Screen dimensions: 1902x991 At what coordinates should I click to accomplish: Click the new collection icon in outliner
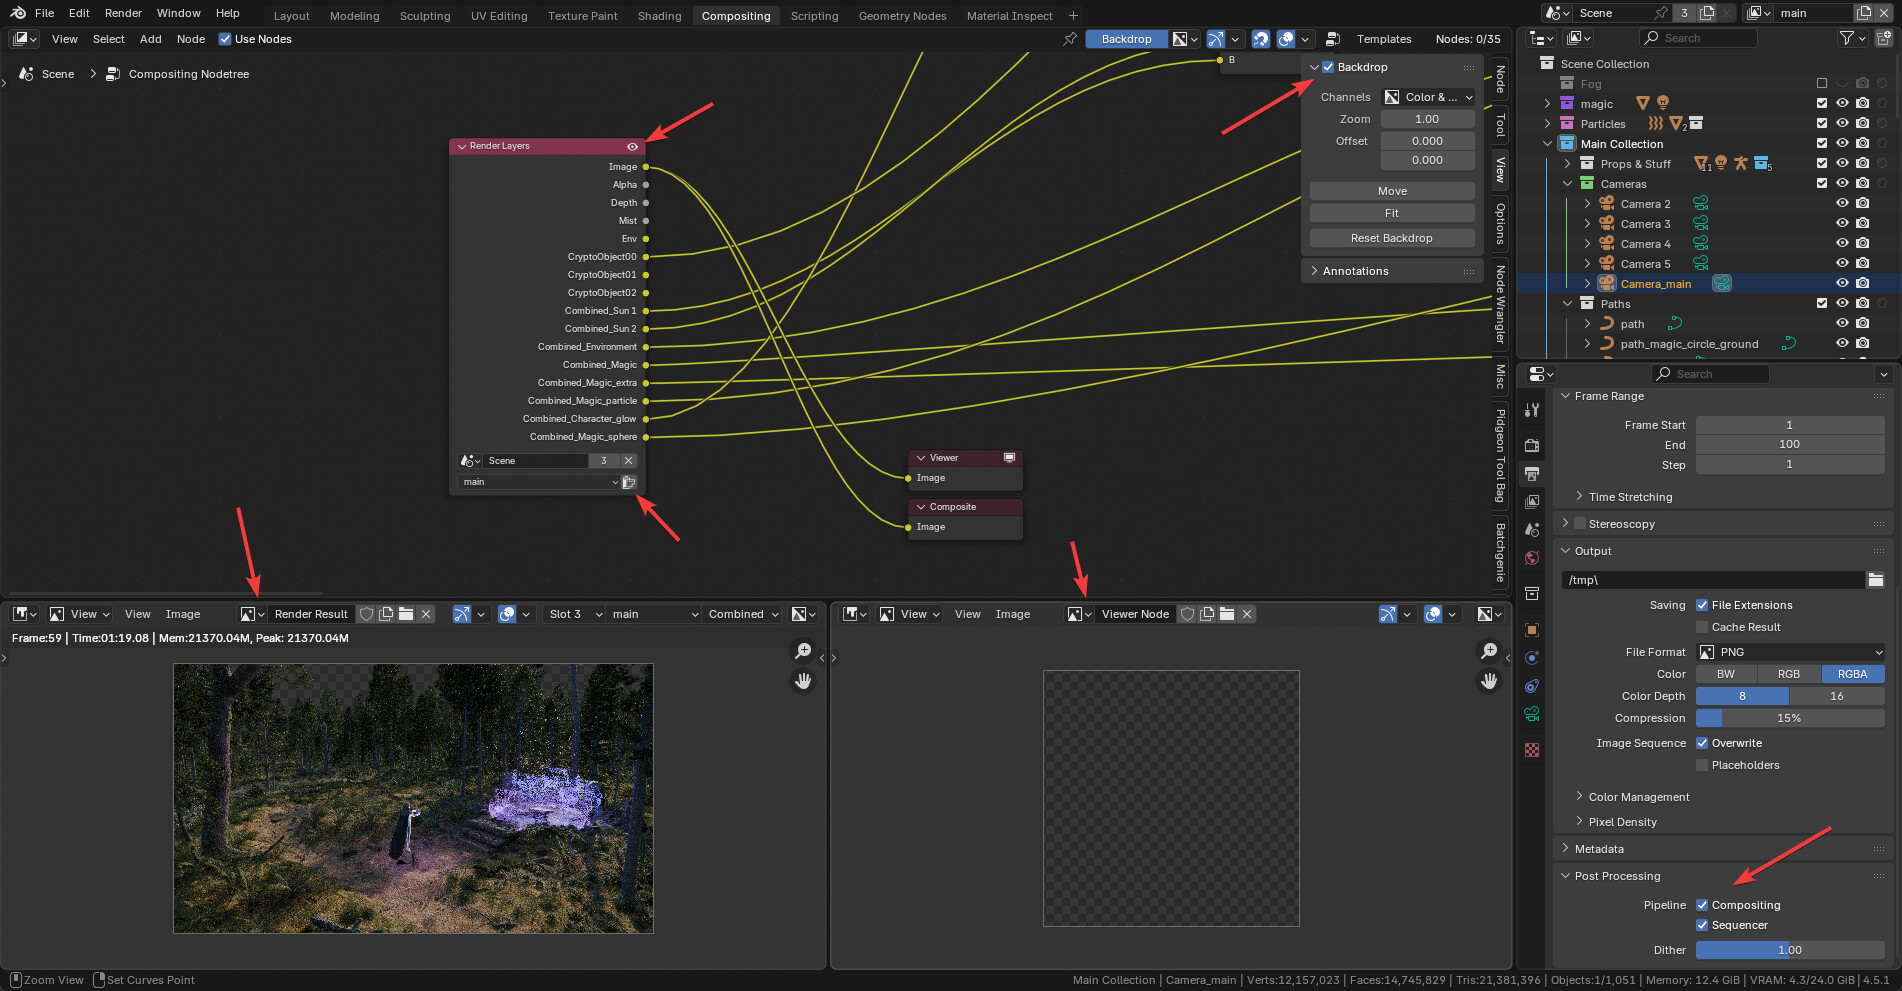tap(1884, 38)
